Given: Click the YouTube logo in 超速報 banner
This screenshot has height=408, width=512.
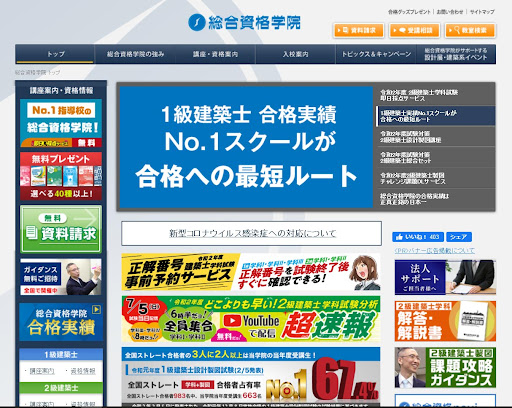Looking at the screenshot, I should (x=251, y=321).
